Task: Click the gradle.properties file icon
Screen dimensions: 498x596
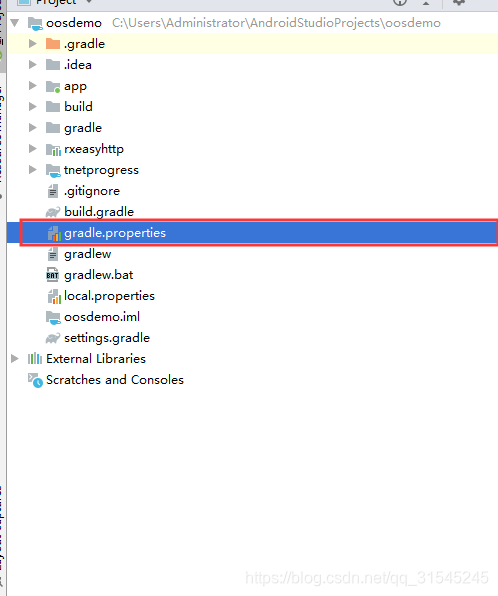Action: pyautogui.click(x=54, y=233)
